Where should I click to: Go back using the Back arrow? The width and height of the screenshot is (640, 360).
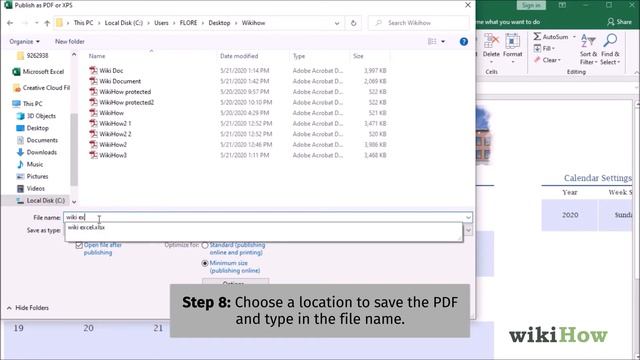click(10, 23)
